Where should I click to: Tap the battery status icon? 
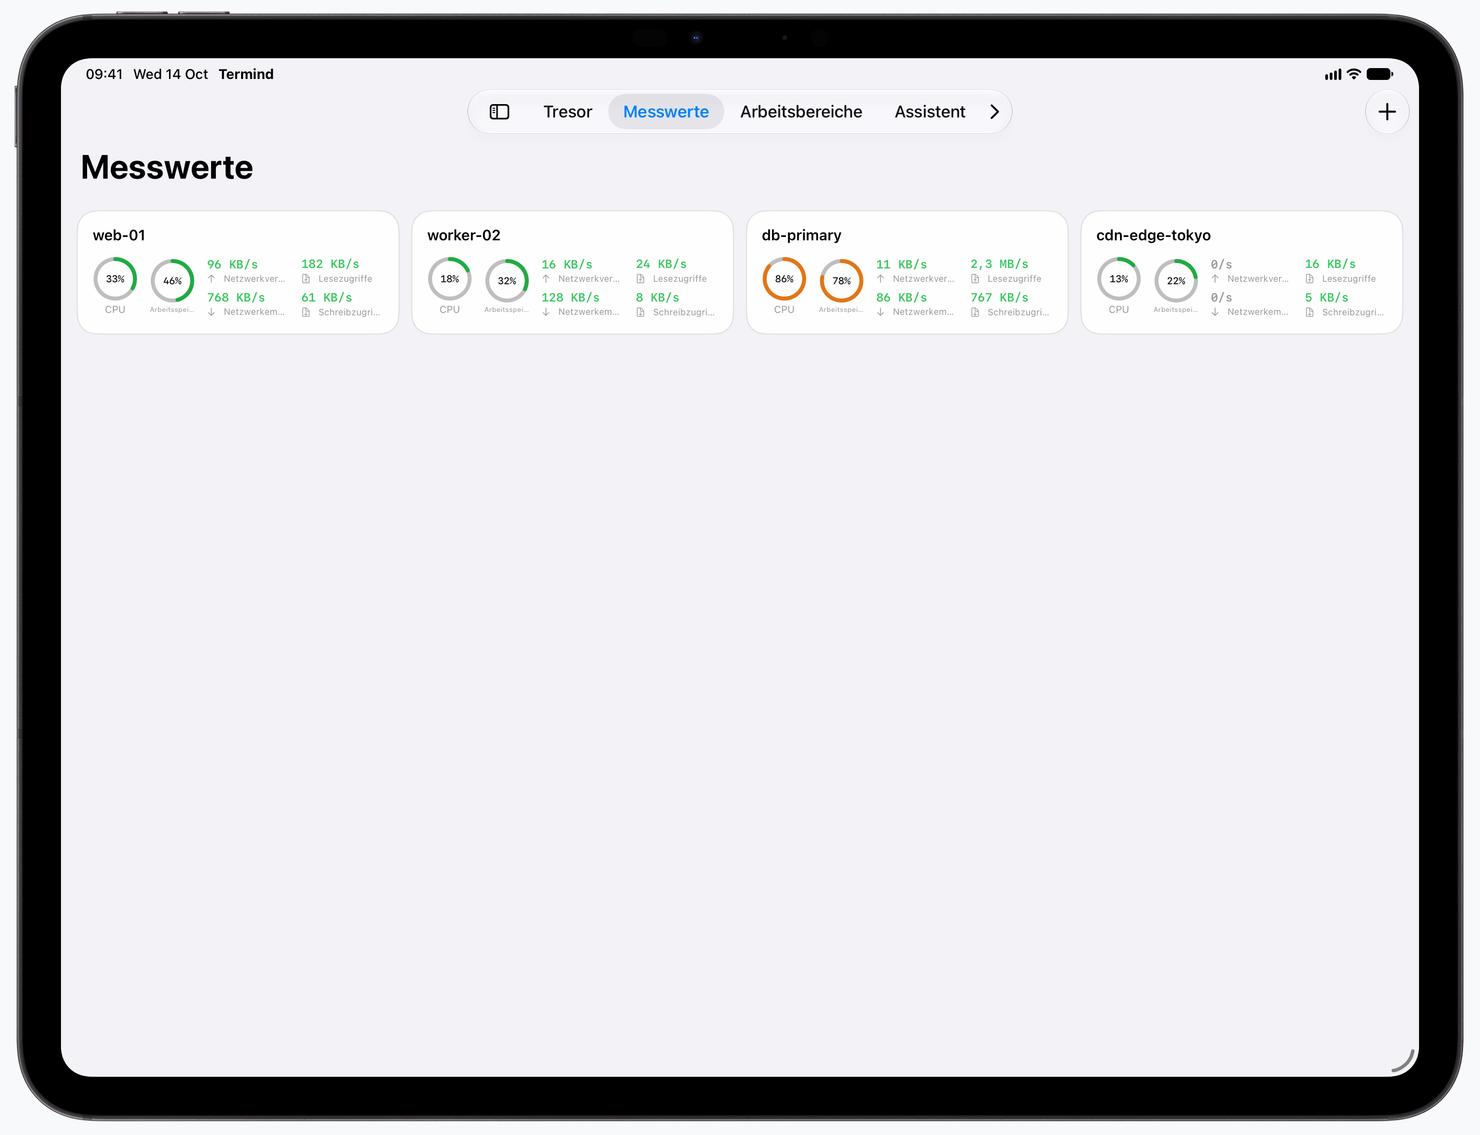pos(1380,74)
